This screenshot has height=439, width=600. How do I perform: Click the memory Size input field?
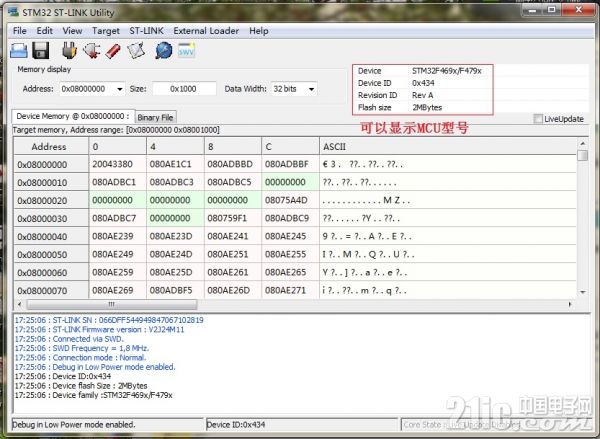pyautogui.click(x=184, y=89)
